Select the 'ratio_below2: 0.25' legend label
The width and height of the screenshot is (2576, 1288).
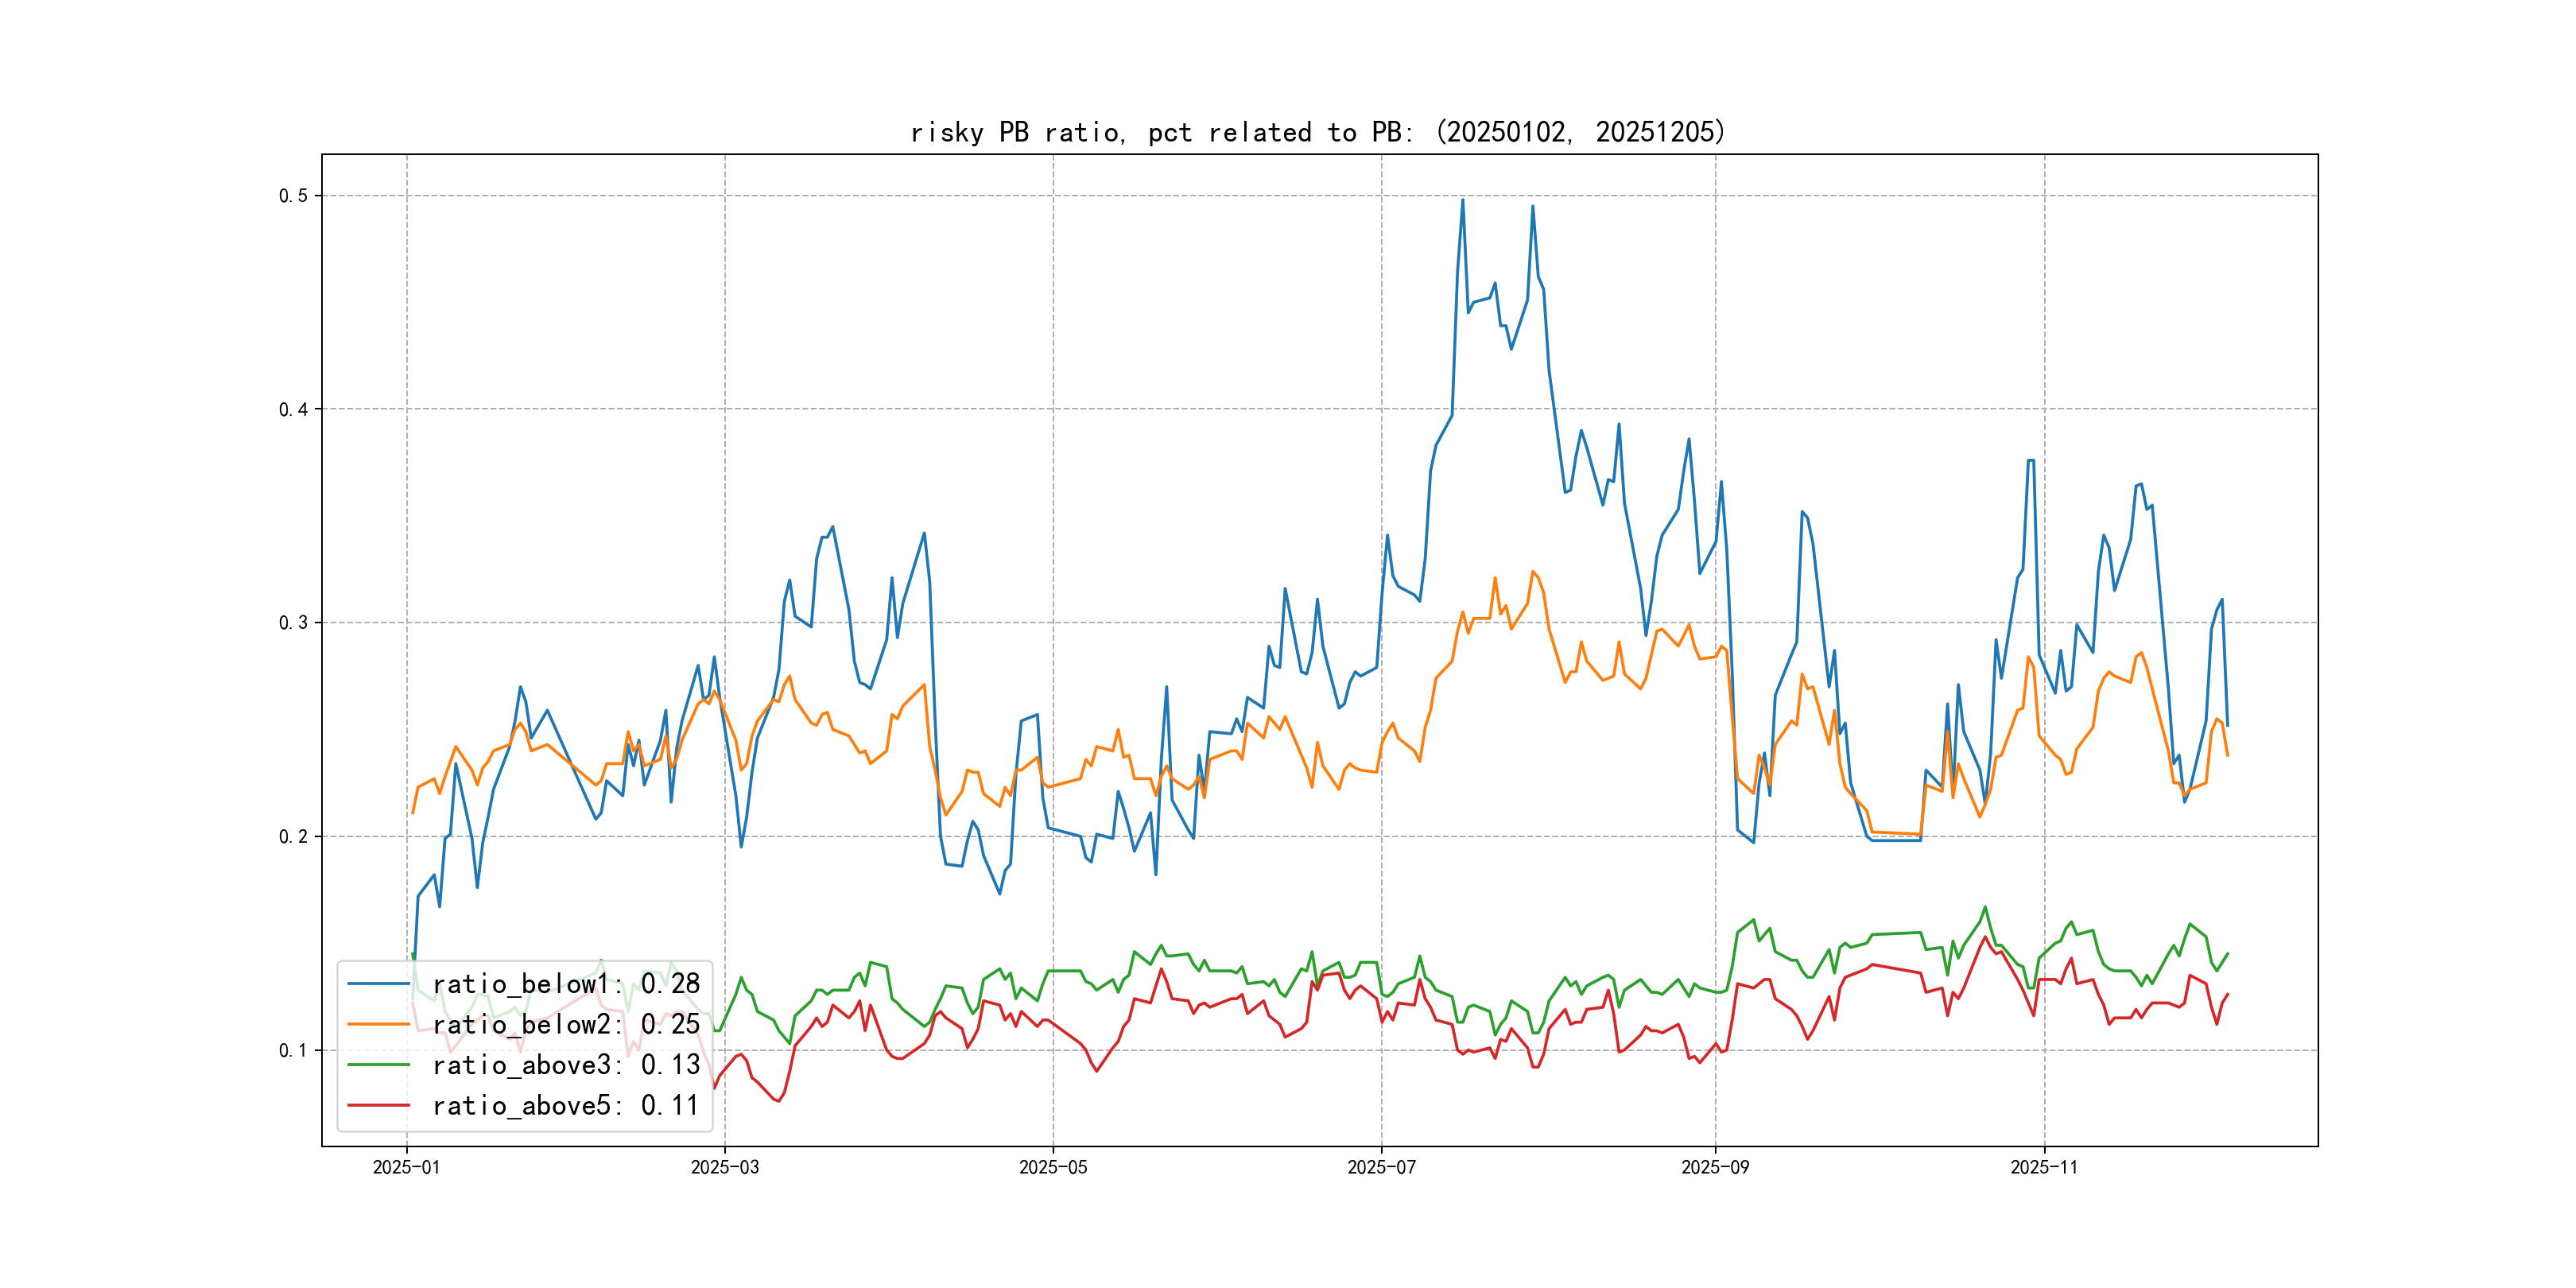pyautogui.click(x=566, y=1024)
